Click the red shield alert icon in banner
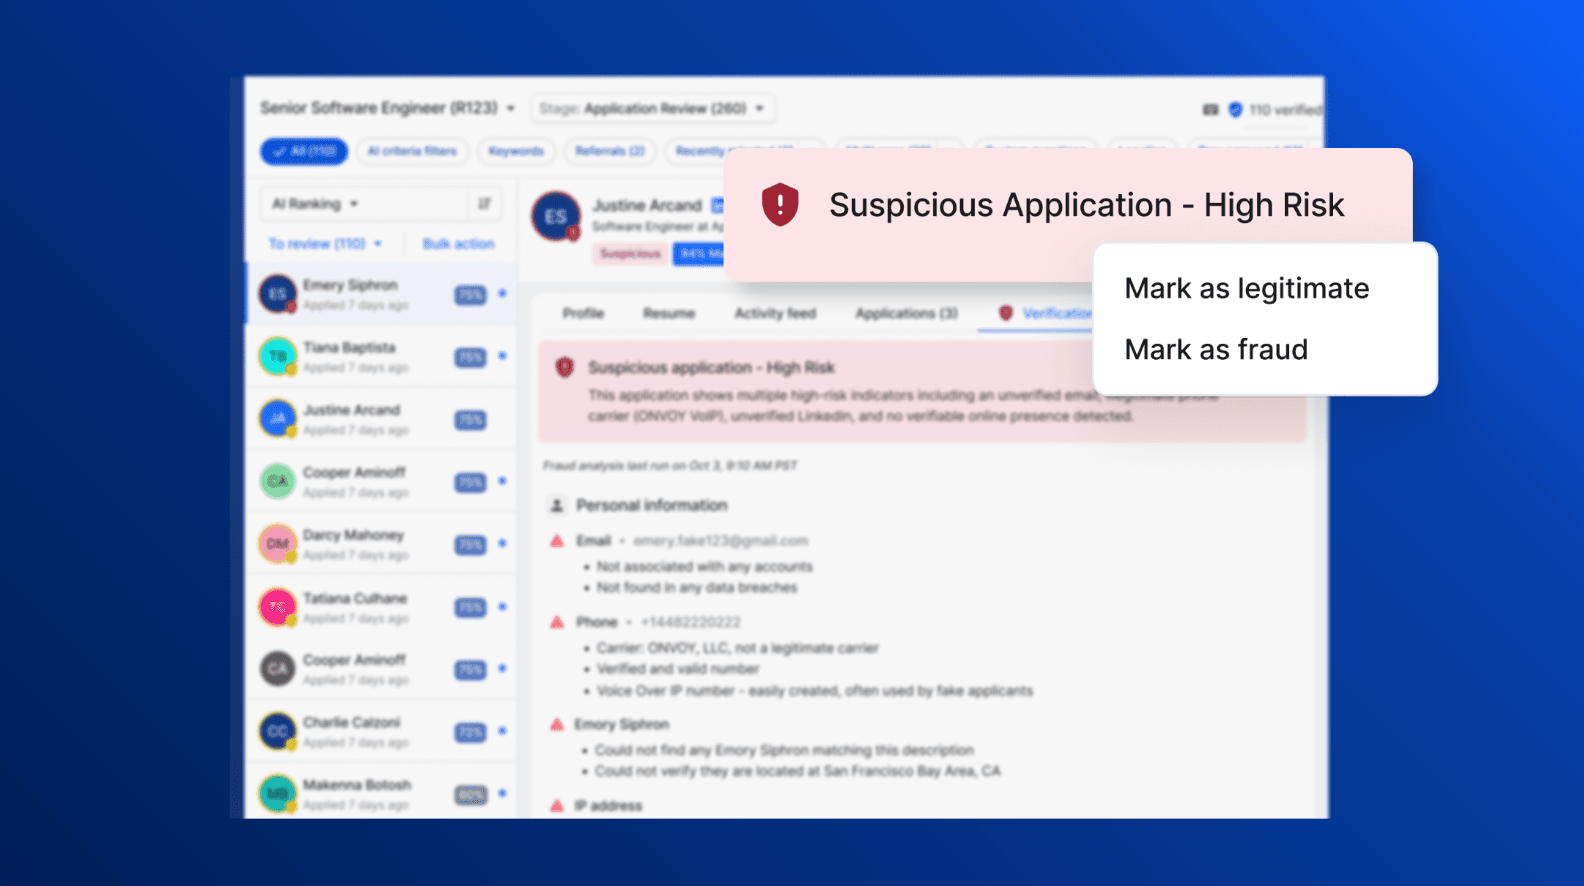1584x886 pixels. click(780, 205)
